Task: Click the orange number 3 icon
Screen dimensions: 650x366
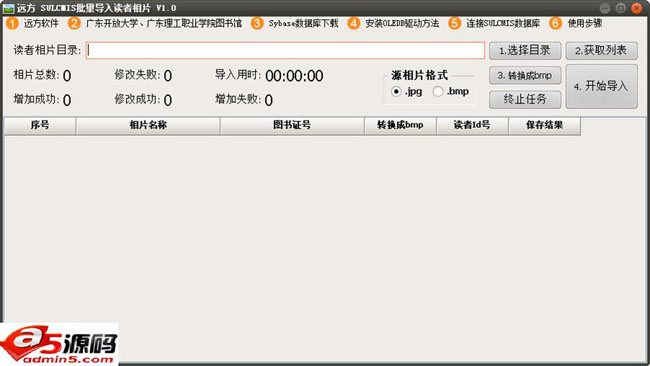Action: (257, 23)
